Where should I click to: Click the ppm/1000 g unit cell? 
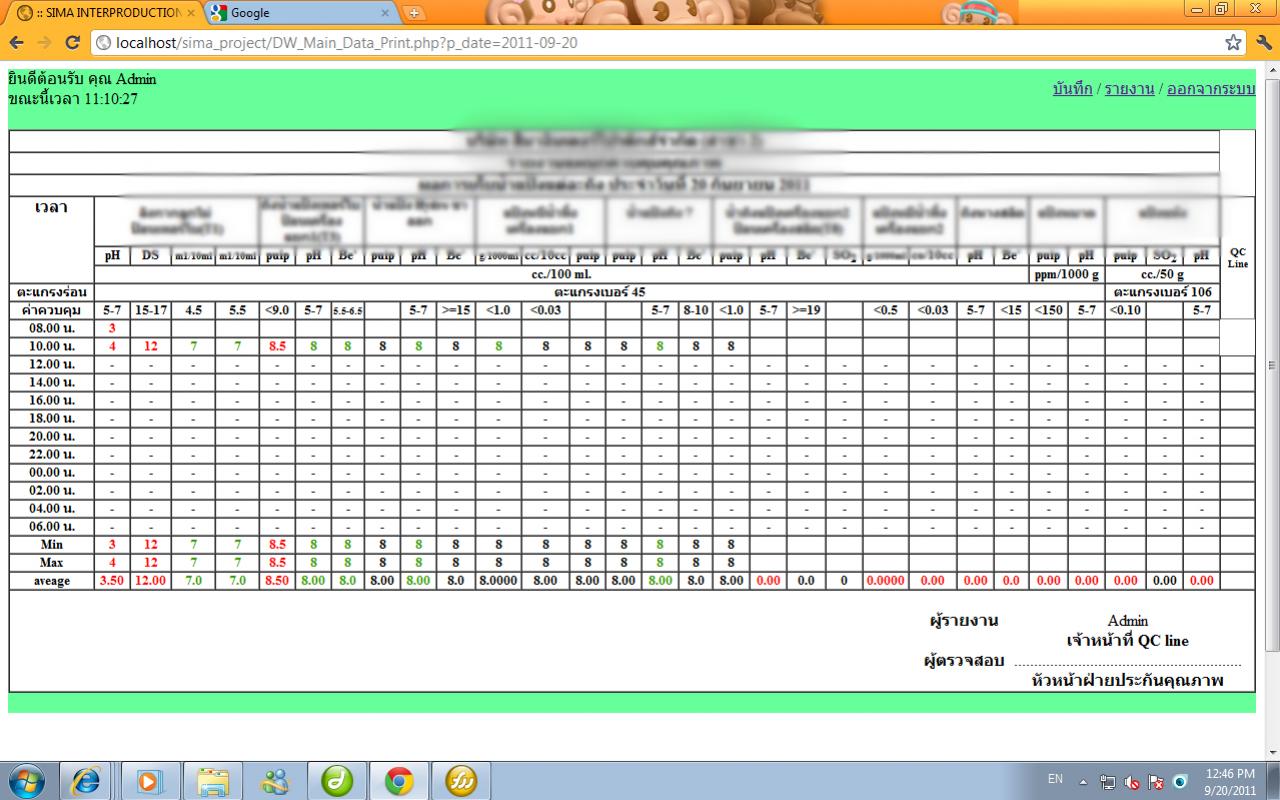pyautogui.click(x=1067, y=274)
